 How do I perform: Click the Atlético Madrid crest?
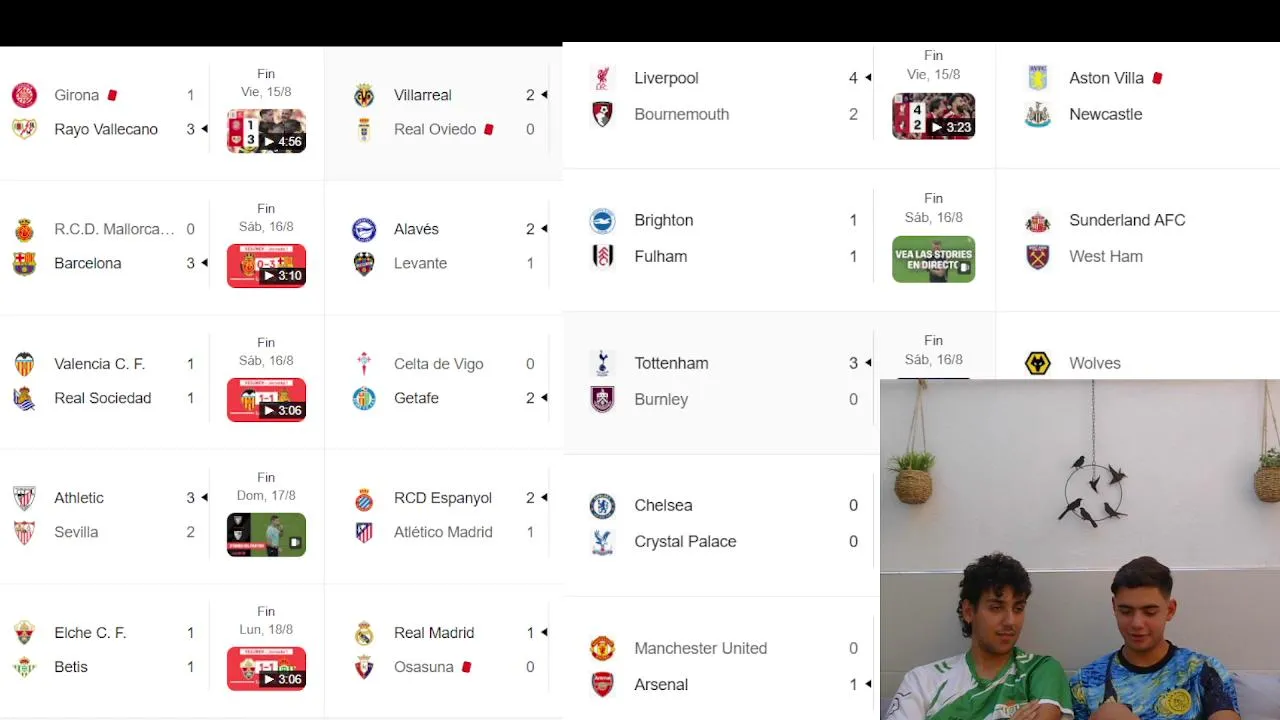pyautogui.click(x=364, y=532)
